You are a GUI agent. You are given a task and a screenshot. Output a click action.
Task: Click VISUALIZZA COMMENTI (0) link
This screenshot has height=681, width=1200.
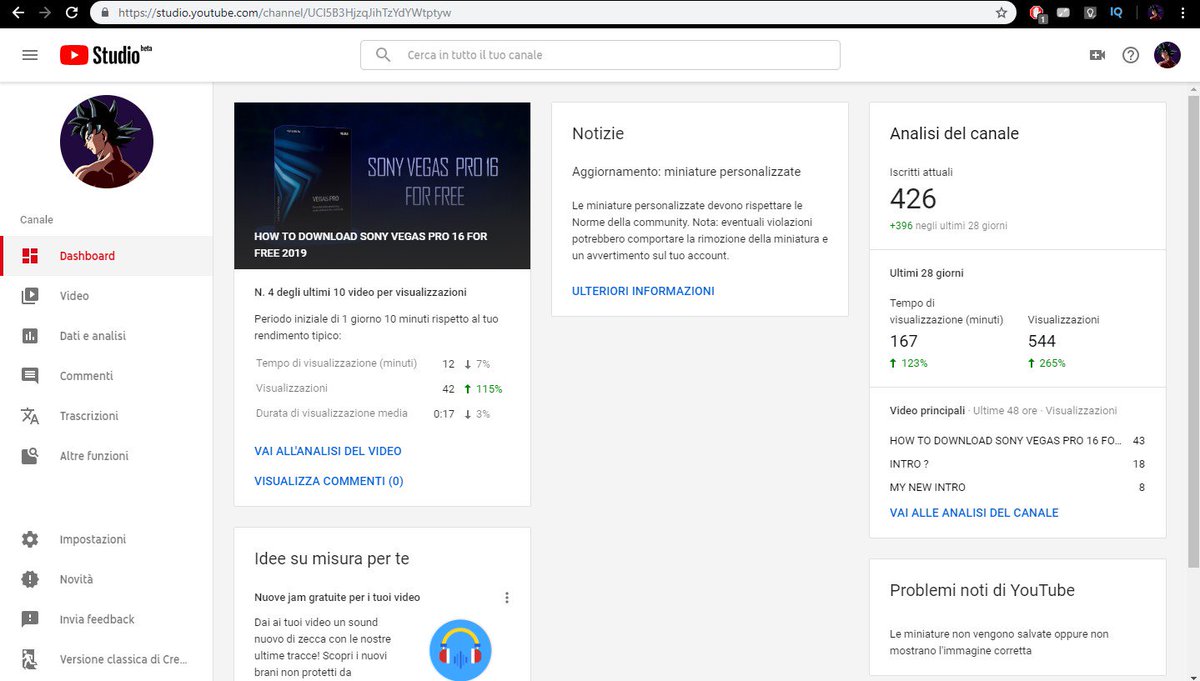[329, 481]
